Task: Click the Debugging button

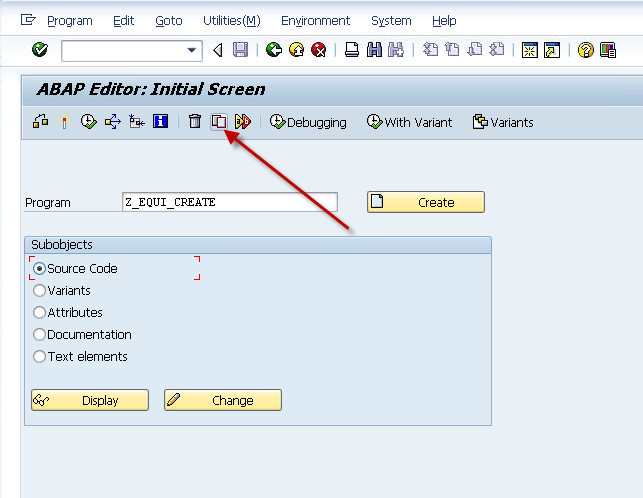Action: 308,122
